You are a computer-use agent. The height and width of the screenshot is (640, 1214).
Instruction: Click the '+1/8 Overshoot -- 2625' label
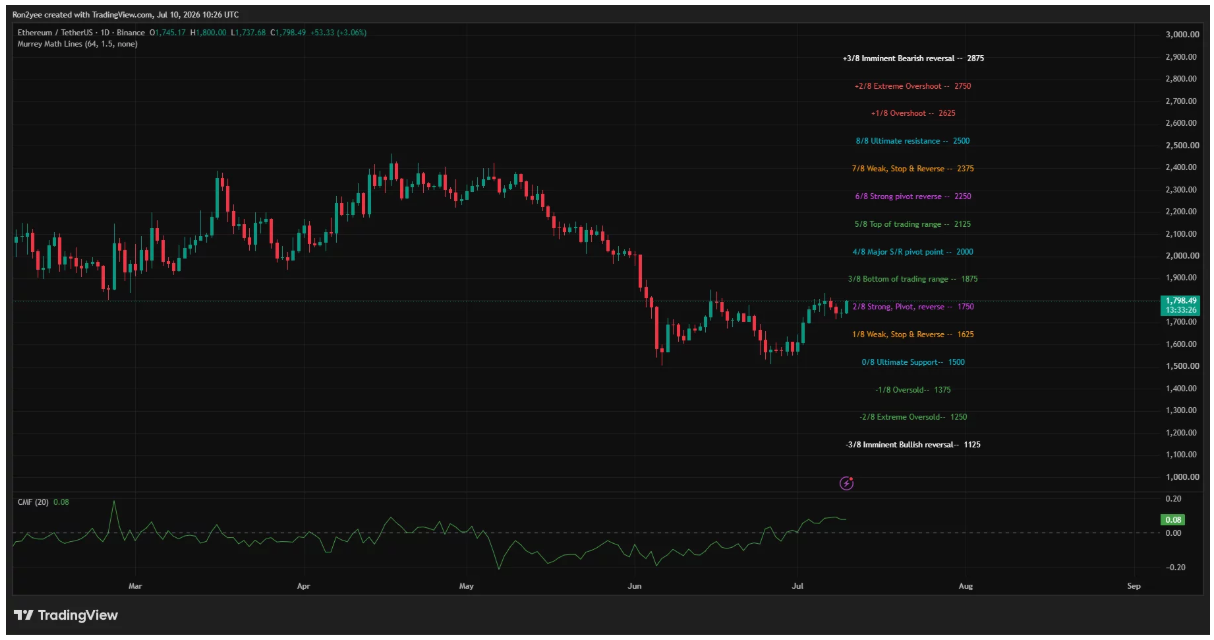[914, 114]
